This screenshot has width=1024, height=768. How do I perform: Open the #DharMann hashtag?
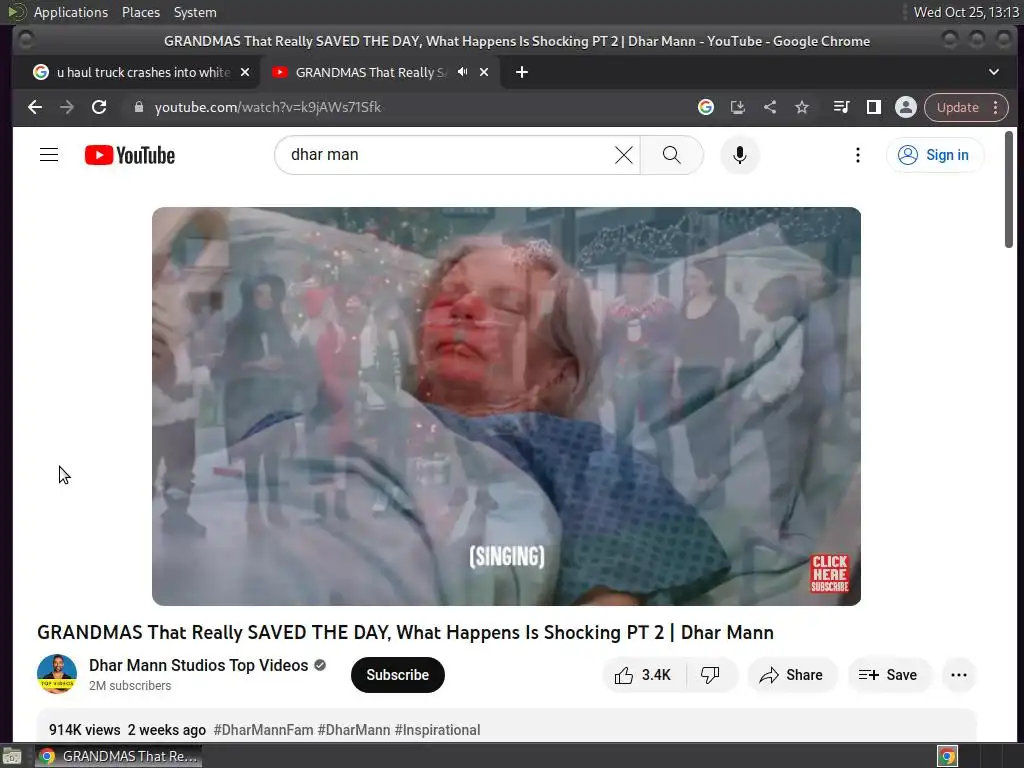pos(353,730)
